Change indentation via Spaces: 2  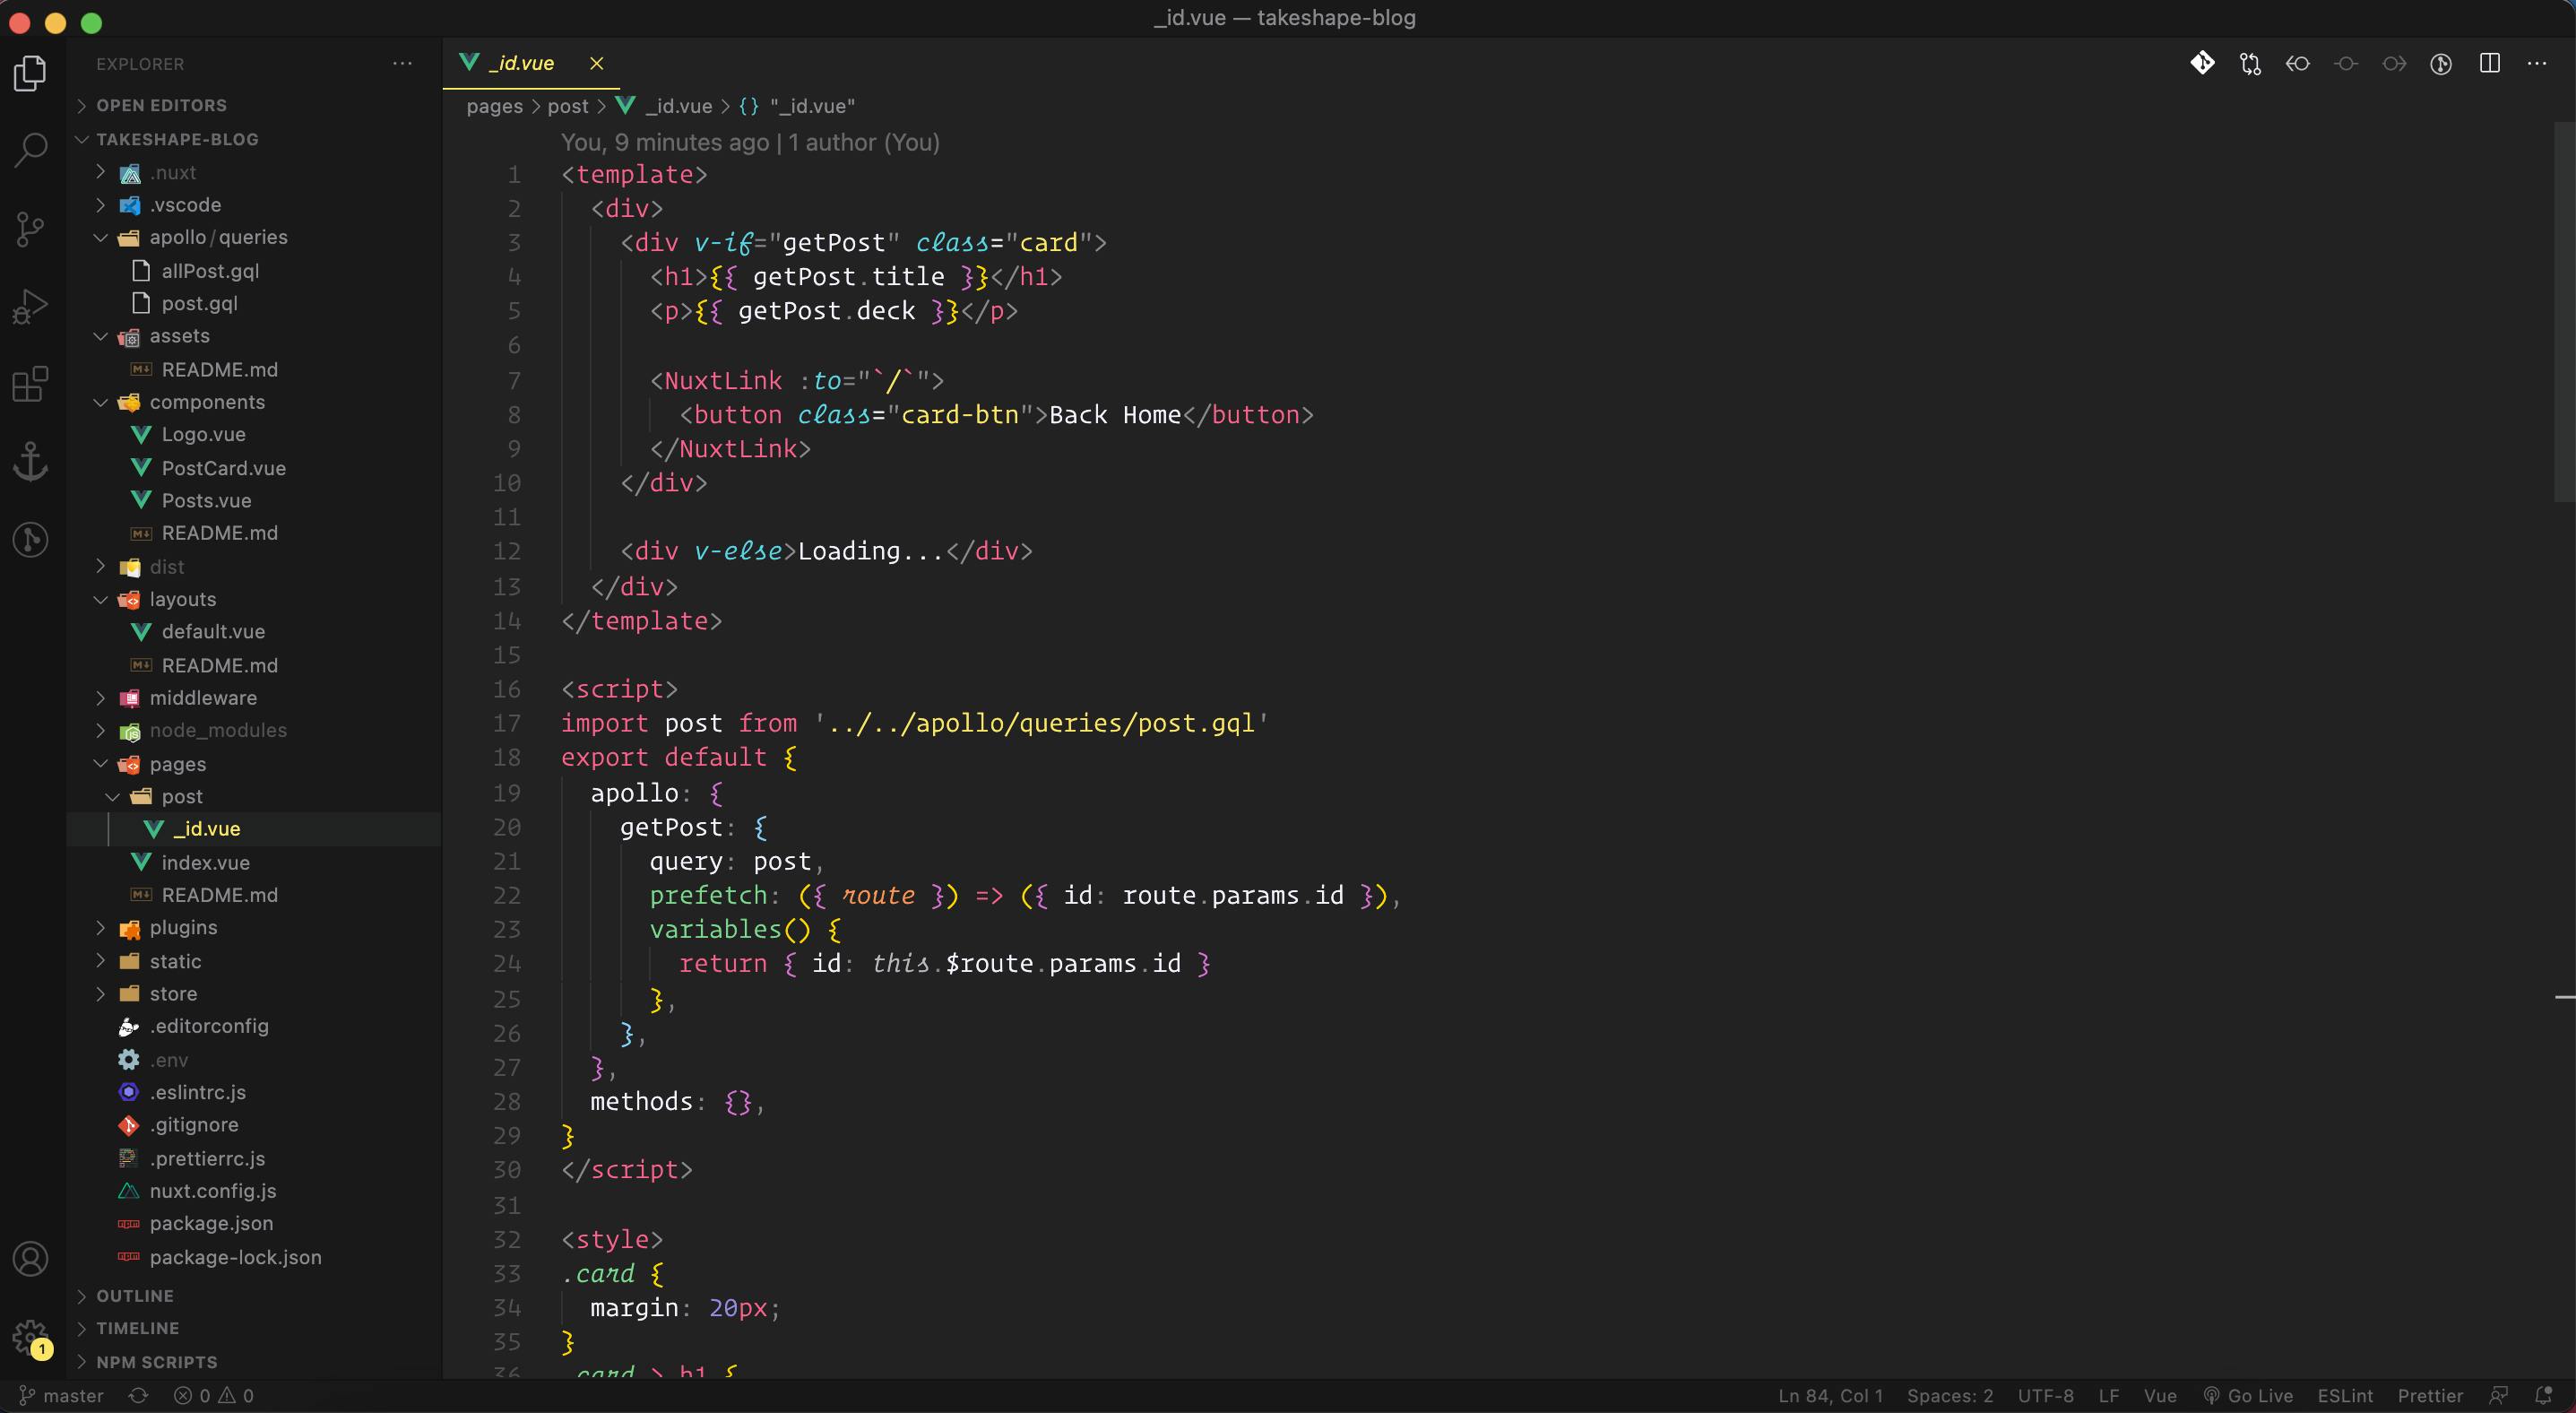(x=1950, y=1396)
